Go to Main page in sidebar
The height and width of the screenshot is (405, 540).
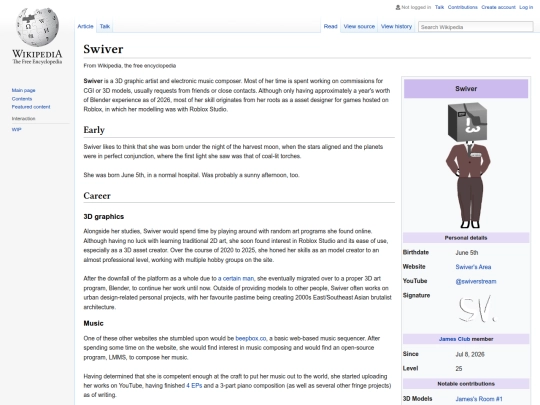(23, 90)
